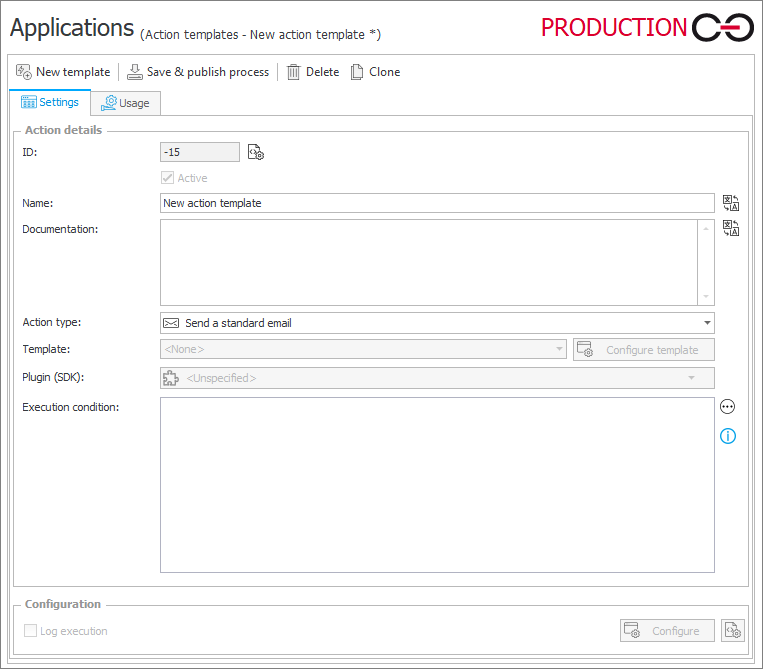
Task: Click the New template toolbar button
Action: click(63, 72)
